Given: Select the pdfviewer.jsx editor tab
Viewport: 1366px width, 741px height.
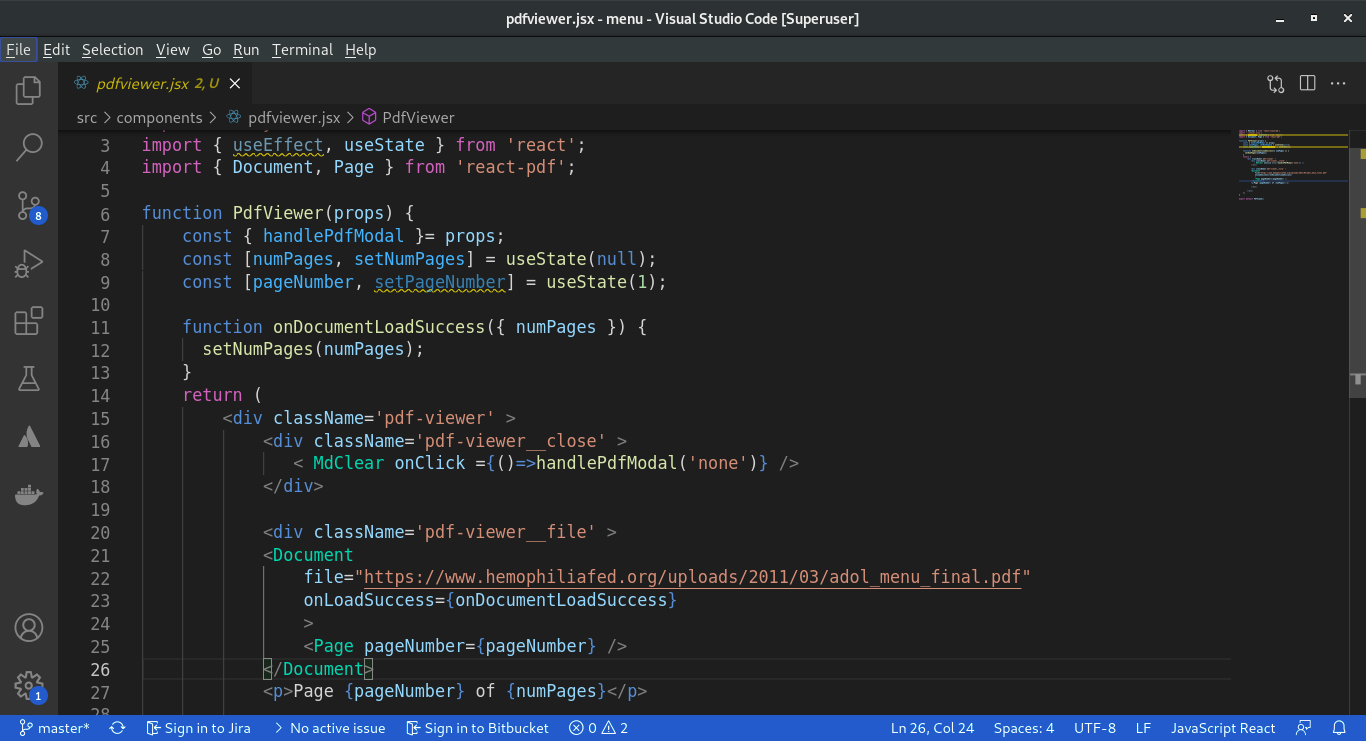Looking at the screenshot, I should pyautogui.click(x=155, y=84).
